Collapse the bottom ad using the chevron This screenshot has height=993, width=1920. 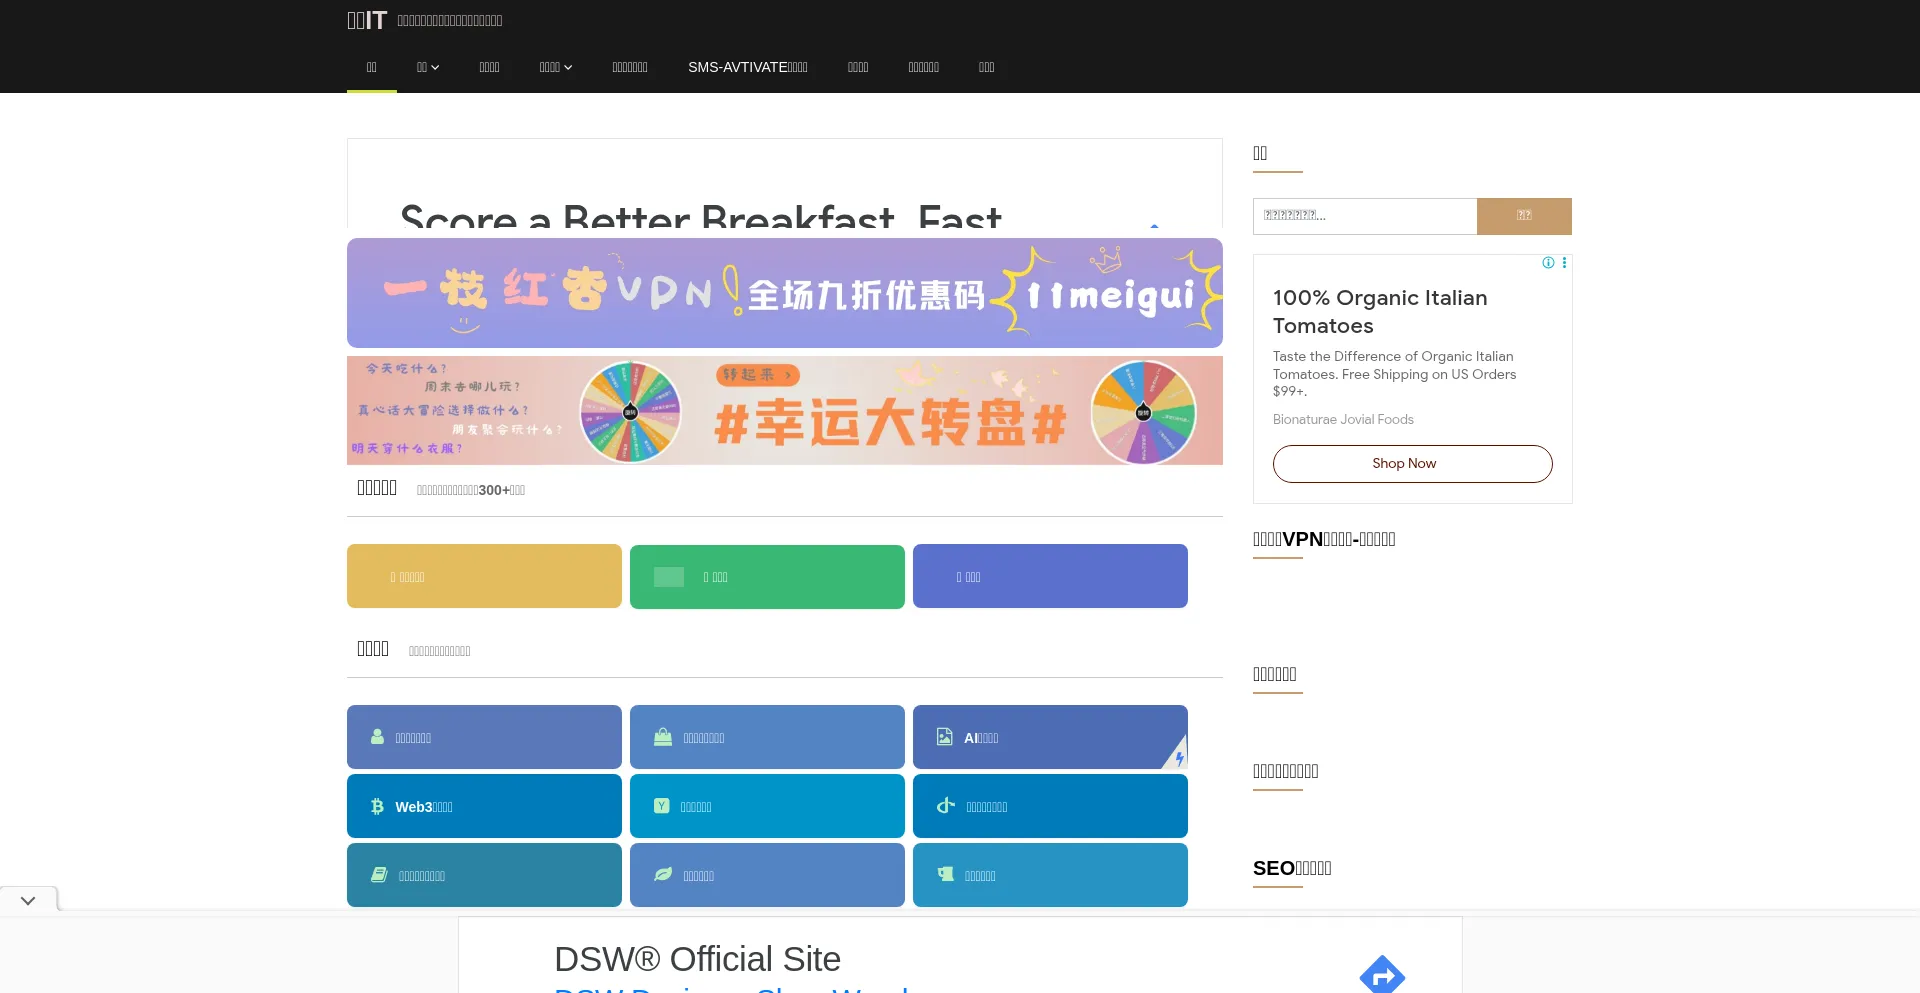tap(28, 900)
